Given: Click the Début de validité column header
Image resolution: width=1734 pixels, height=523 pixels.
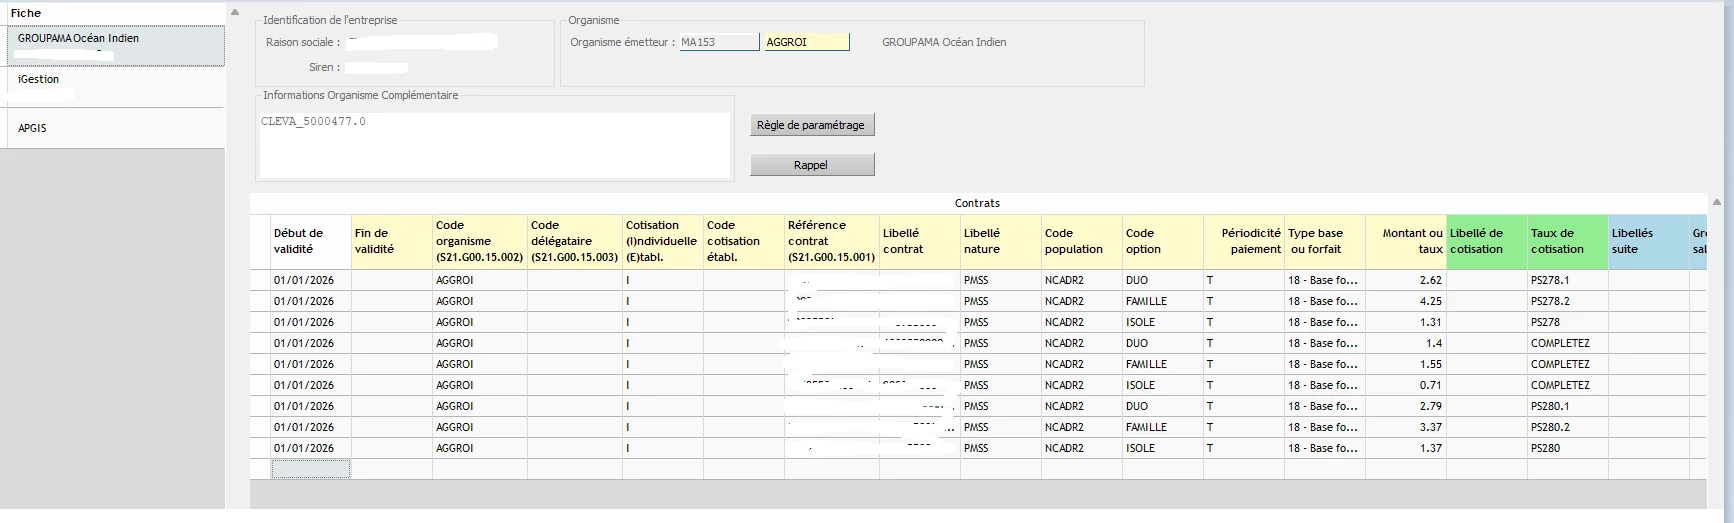Looking at the screenshot, I should [310, 241].
